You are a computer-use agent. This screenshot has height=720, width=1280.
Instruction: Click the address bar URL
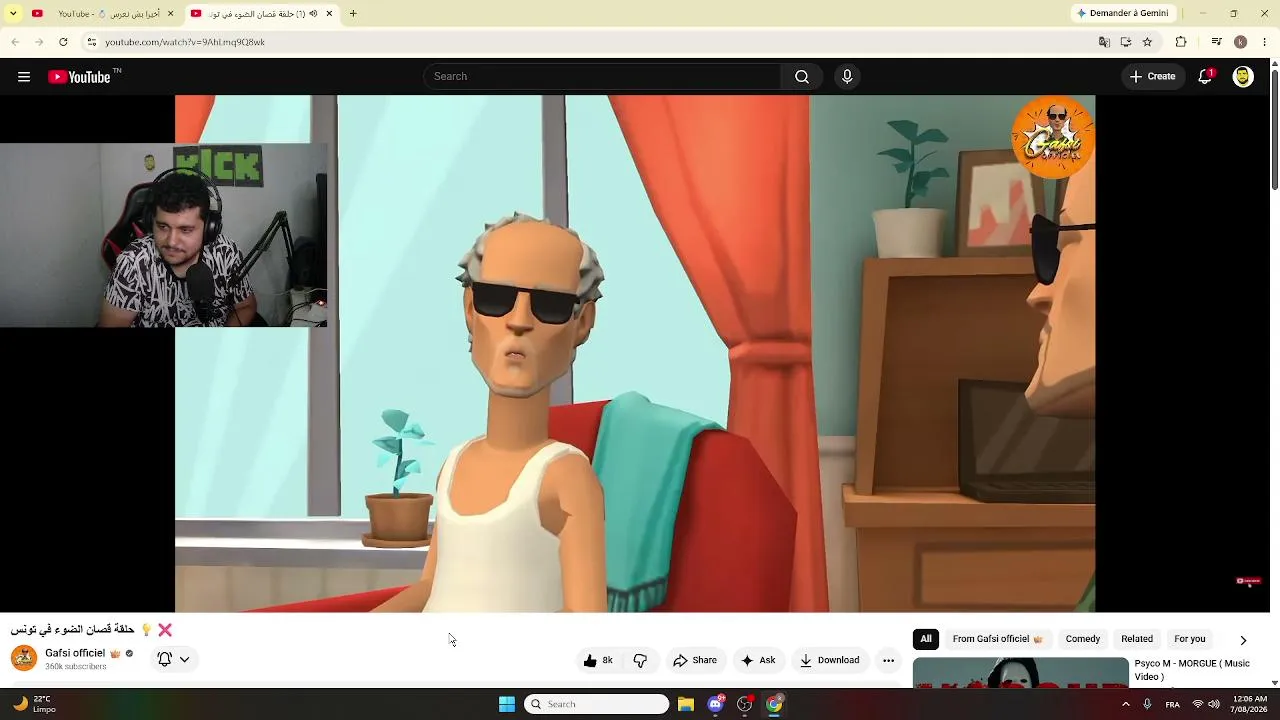[x=185, y=42]
